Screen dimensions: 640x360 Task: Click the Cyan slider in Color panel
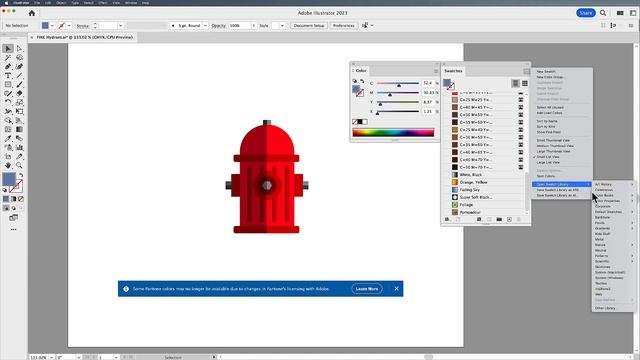[x=398, y=84]
